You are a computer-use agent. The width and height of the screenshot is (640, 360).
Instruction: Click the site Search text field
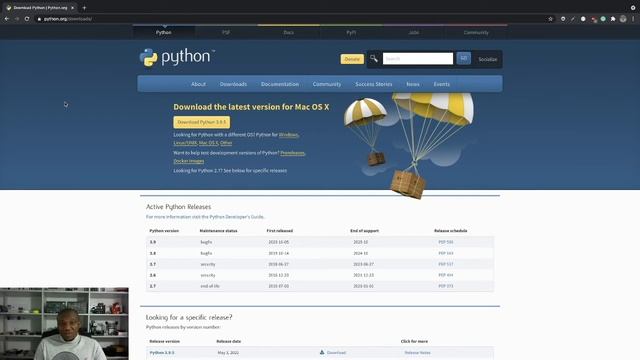click(418, 59)
